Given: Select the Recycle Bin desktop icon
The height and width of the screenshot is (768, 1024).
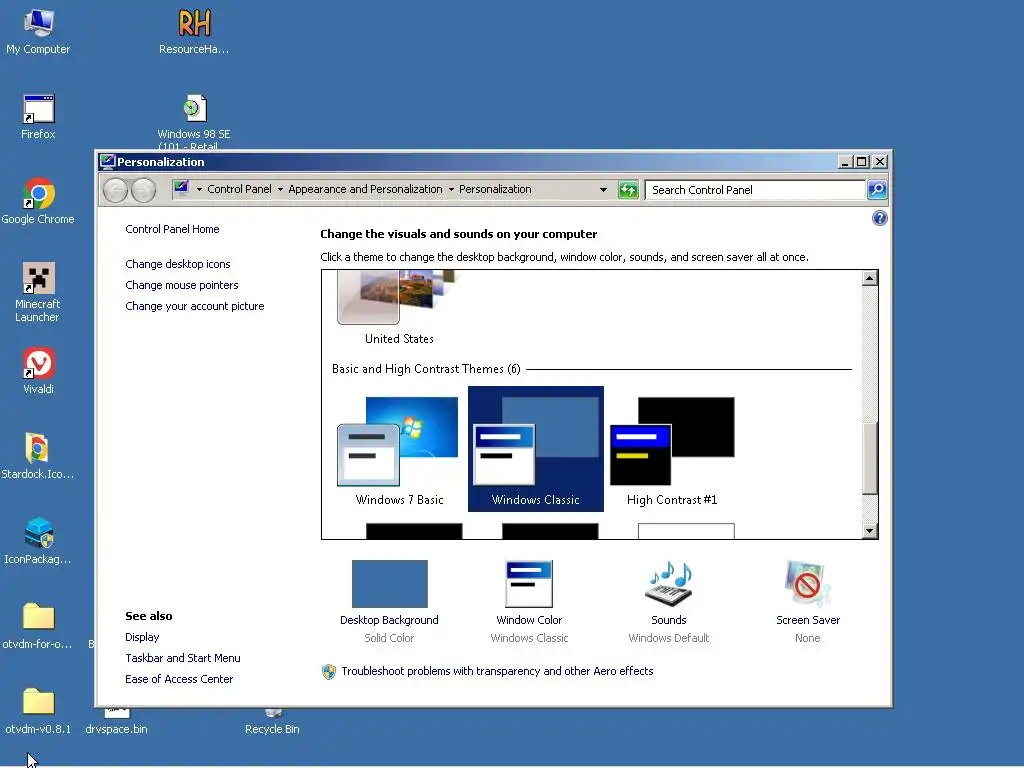Looking at the screenshot, I should pos(272,722).
